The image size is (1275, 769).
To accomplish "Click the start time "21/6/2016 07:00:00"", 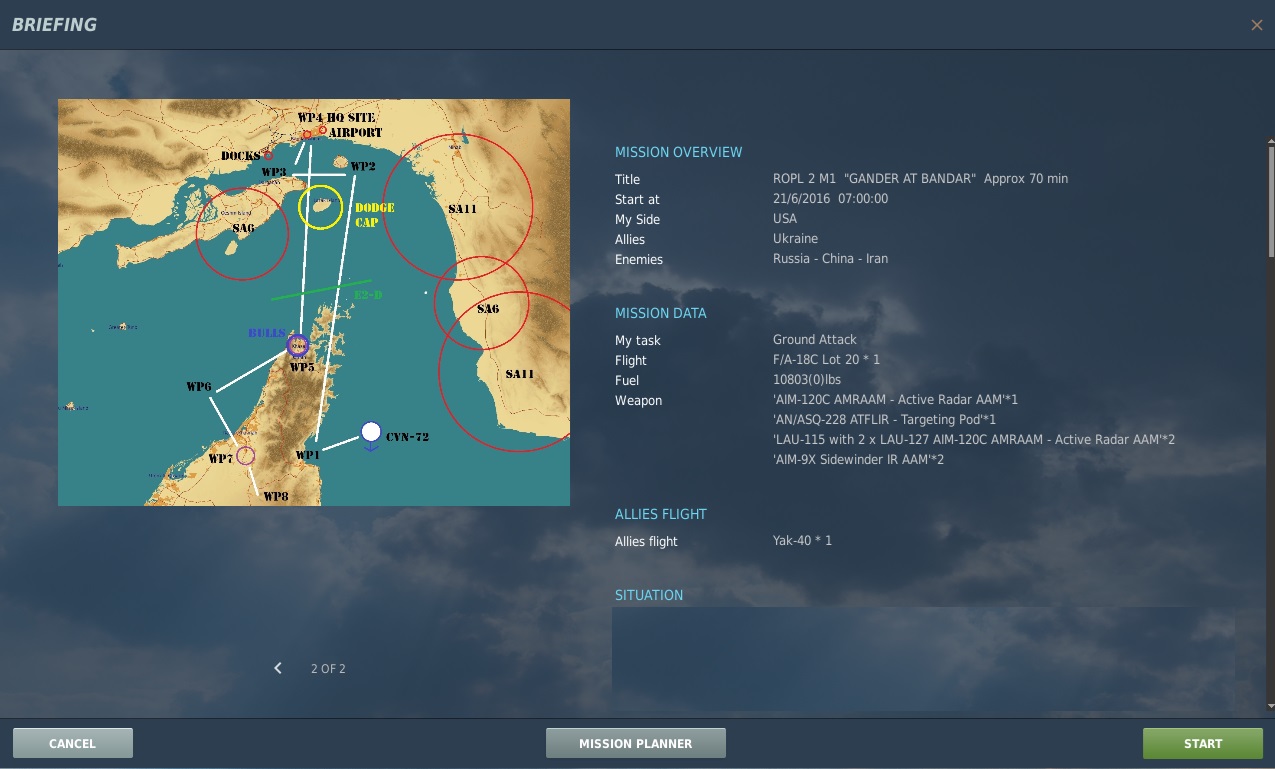I will (831, 199).
